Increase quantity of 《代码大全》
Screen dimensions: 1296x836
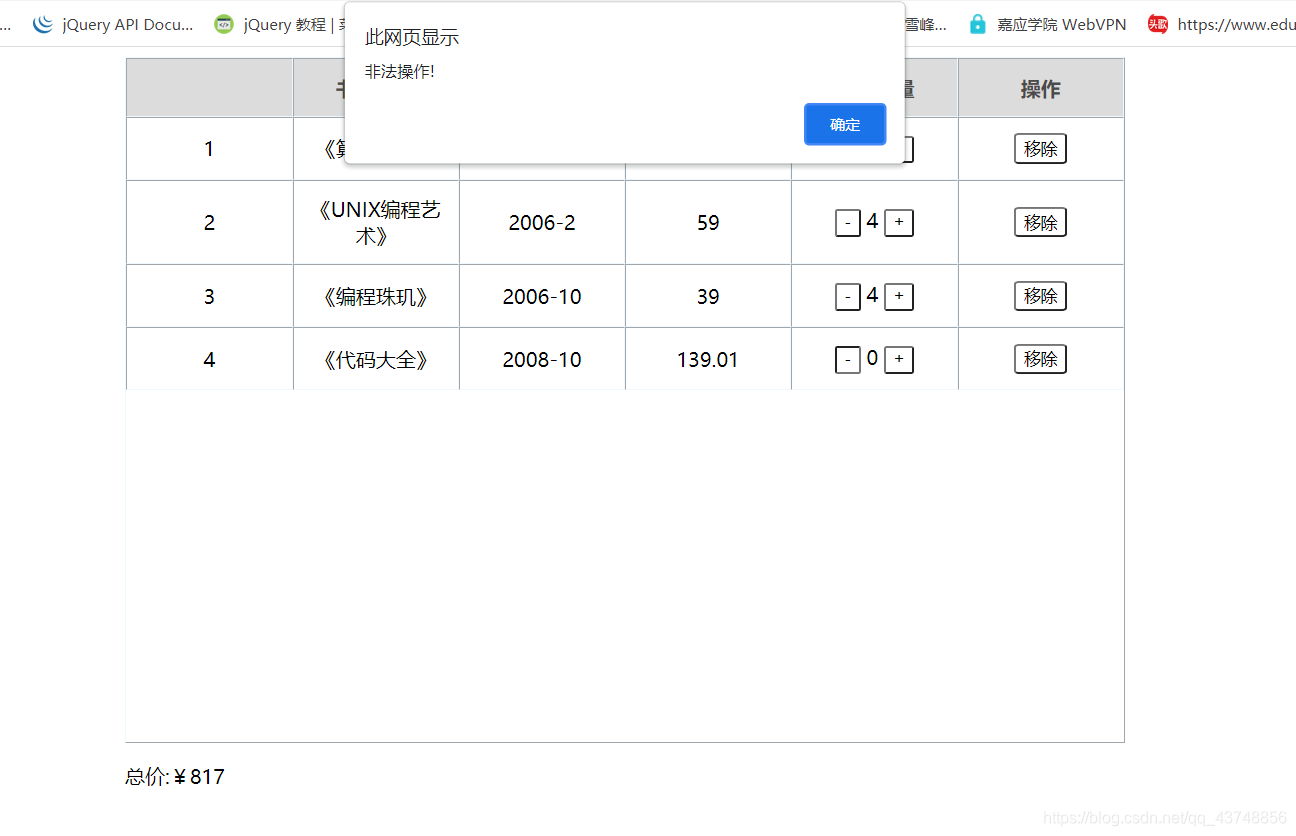tap(899, 360)
